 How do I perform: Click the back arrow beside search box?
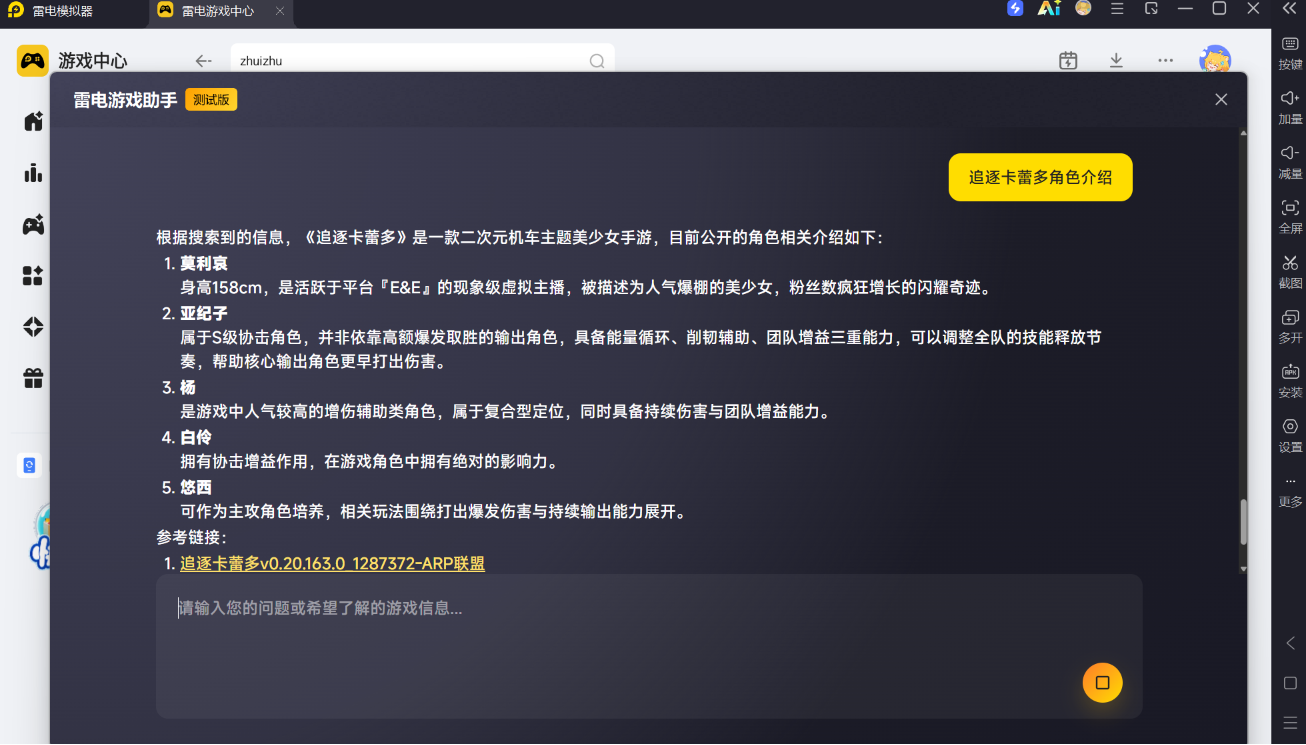[203, 61]
